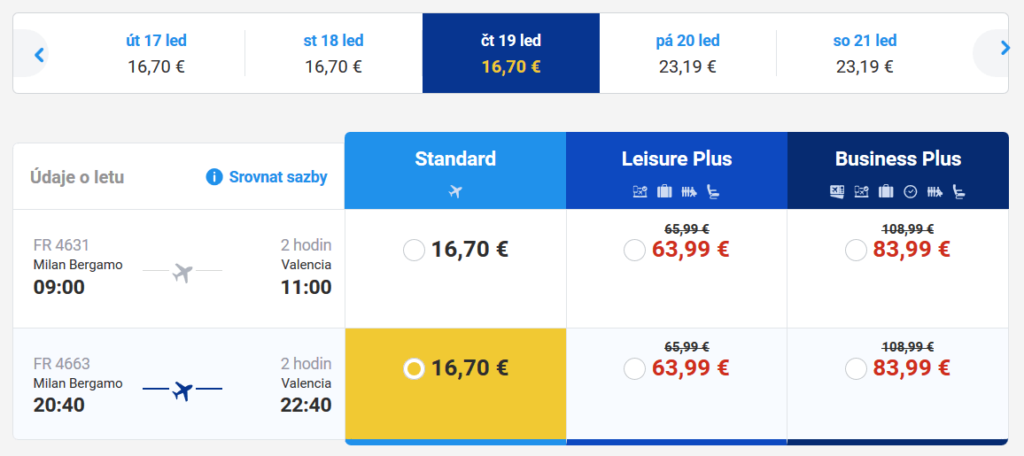Viewport: 1024px width, 456px height.
Task: Select Business Plus radio for FR 4663
Action: [x=856, y=369]
